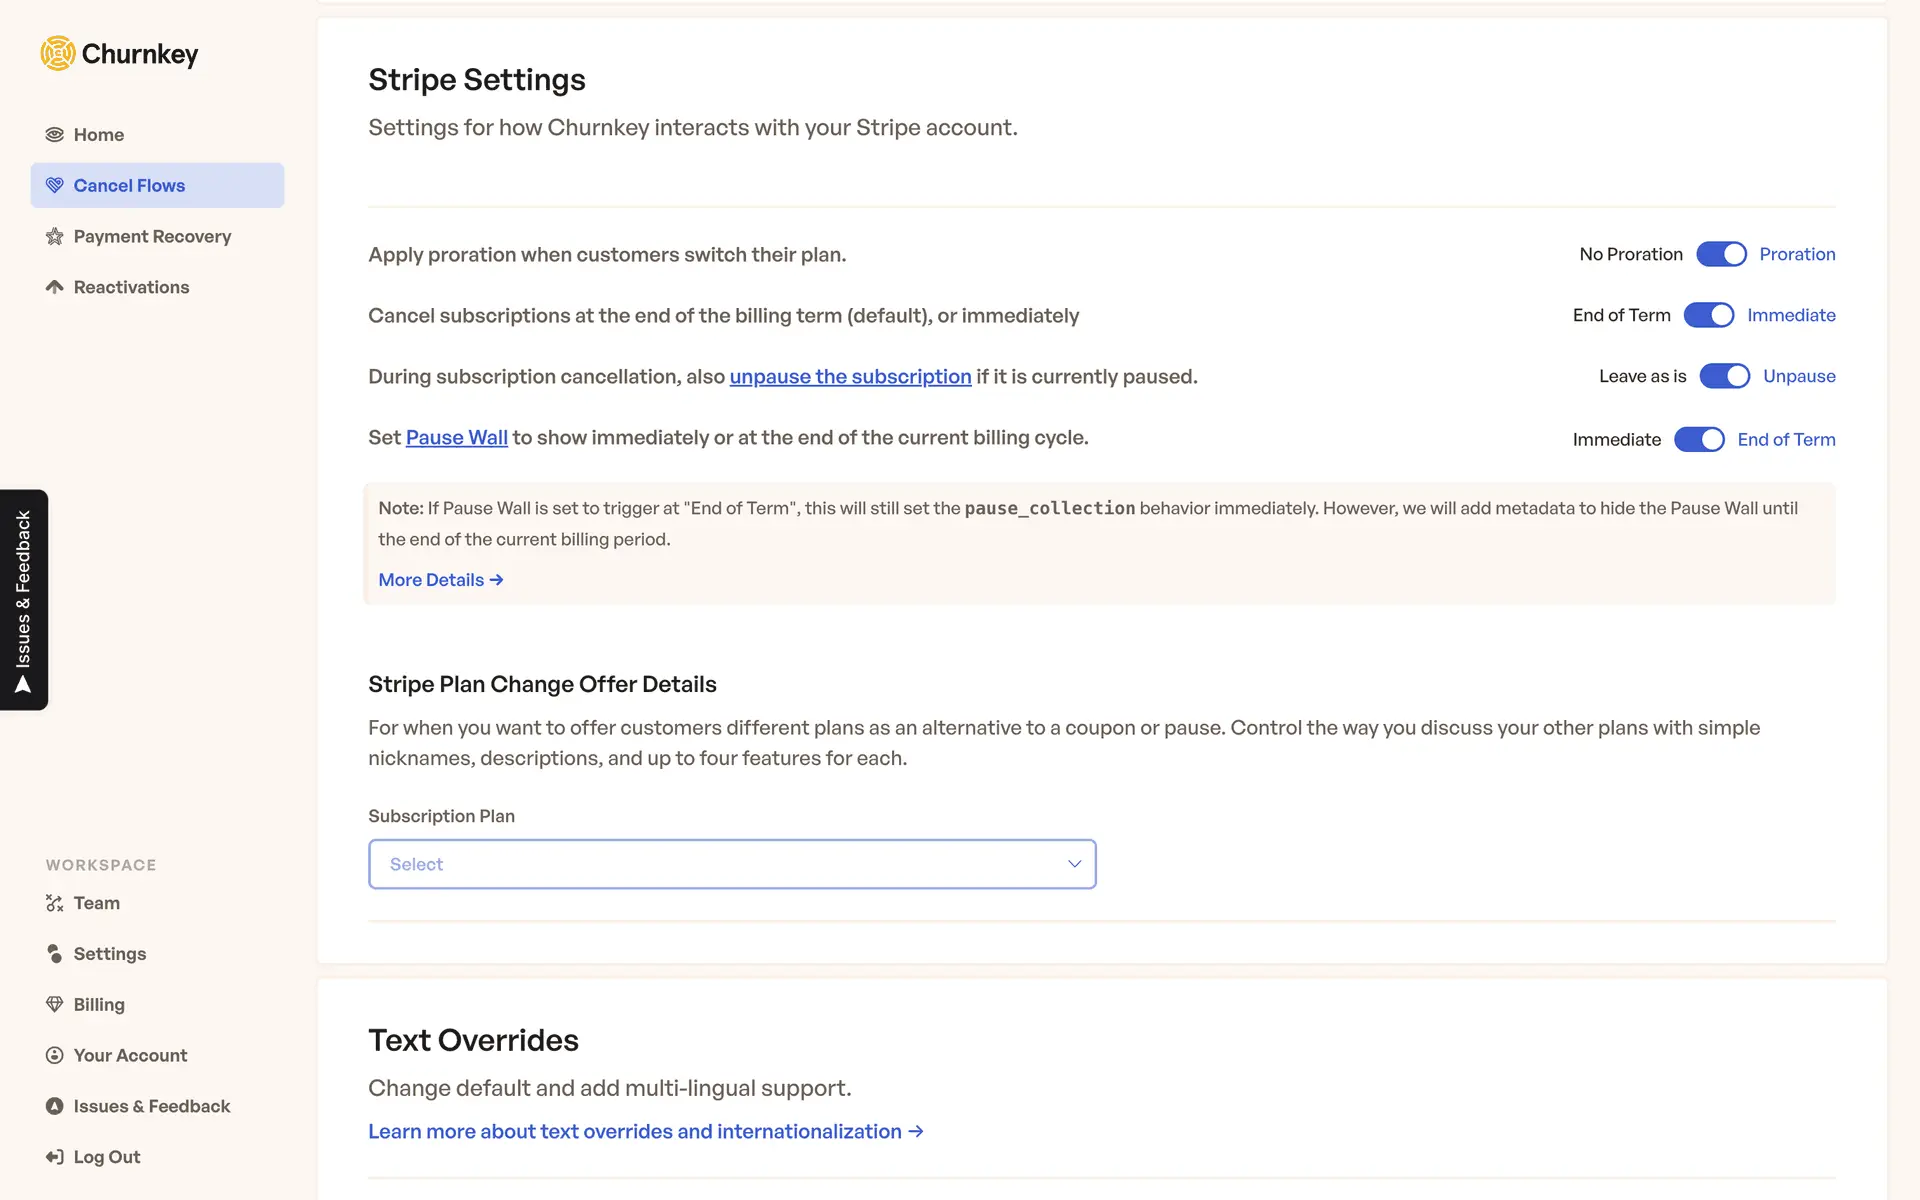Click the Reactivations arrow icon
Viewport: 1920px width, 1200px height.
click(55, 287)
